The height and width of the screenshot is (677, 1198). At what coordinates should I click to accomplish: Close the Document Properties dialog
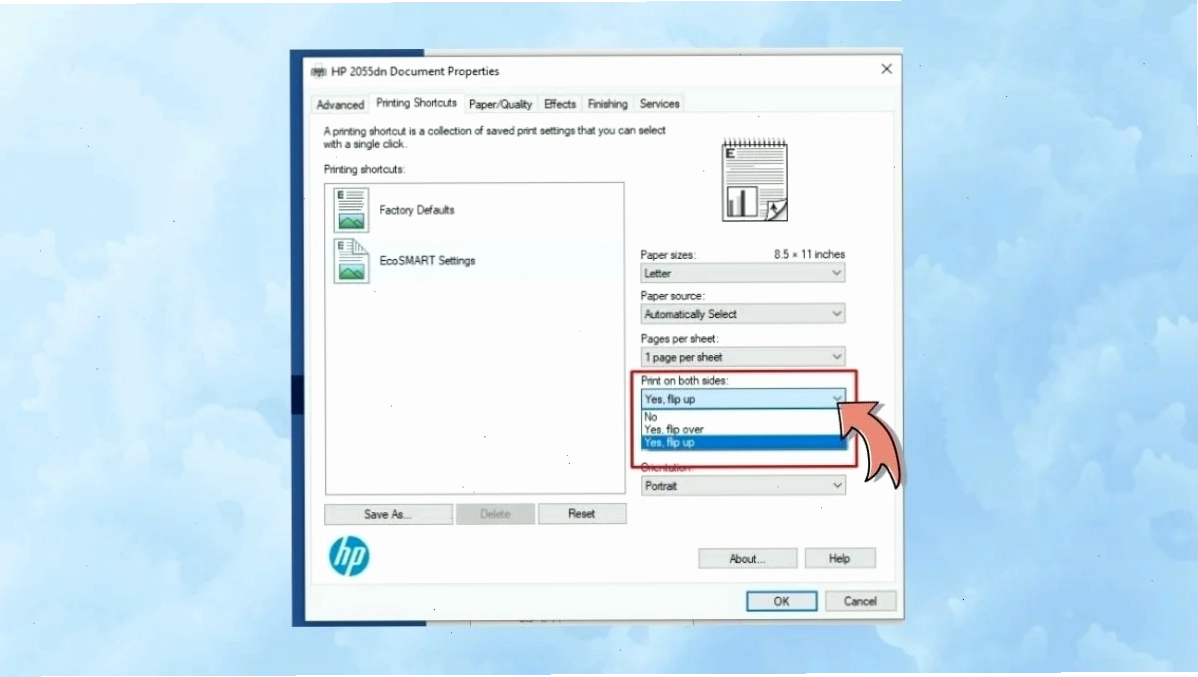pyautogui.click(x=886, y=69)
